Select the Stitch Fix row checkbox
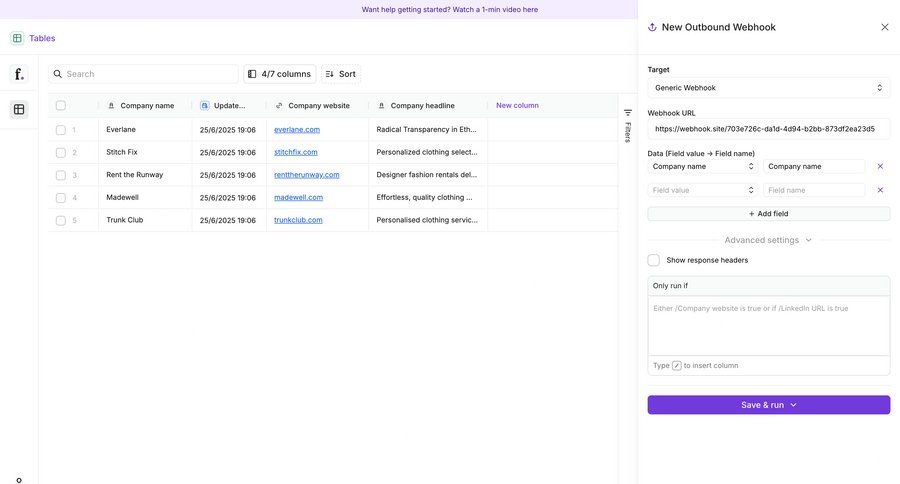This screenshot has height=484, width=900. 61,153
